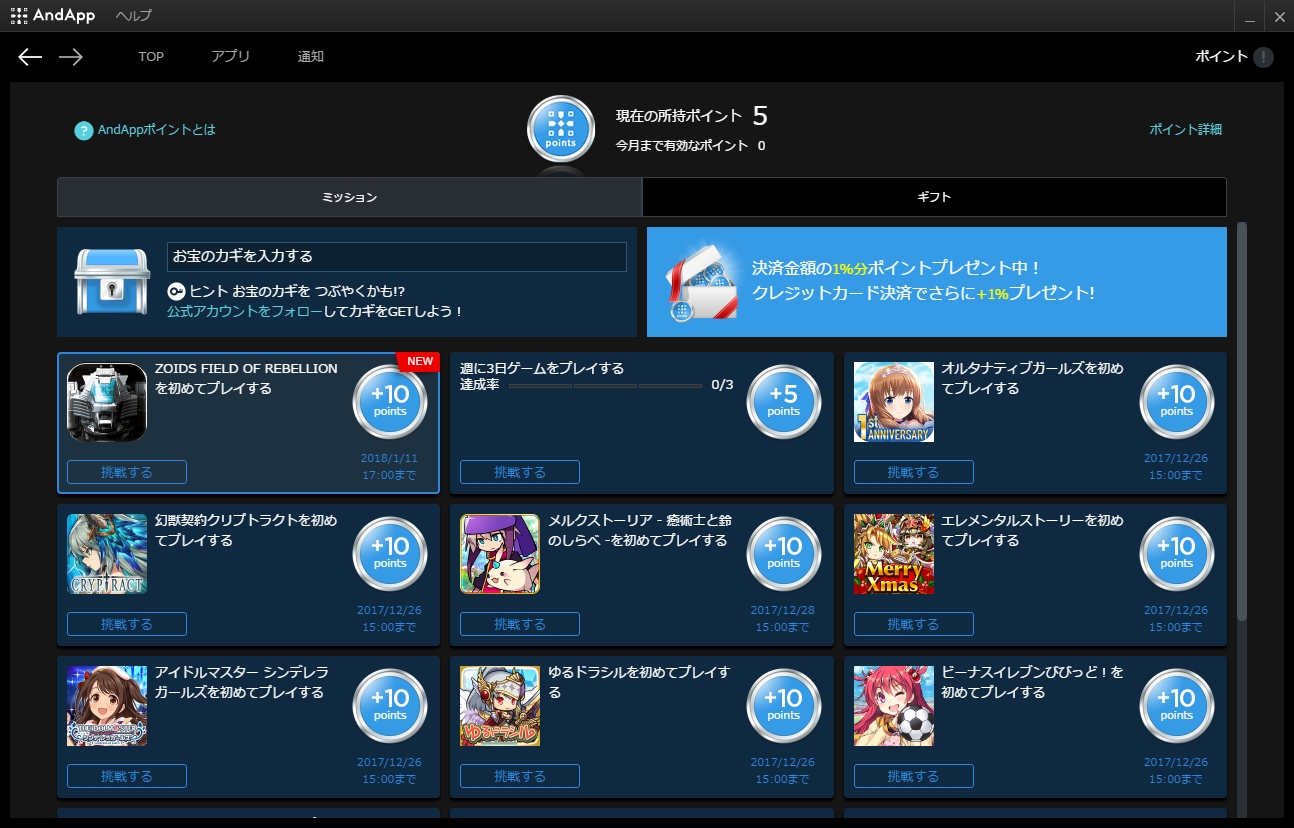Open the 通知 section
This screenshot has width=1294, height=828.
coord(311,57)
